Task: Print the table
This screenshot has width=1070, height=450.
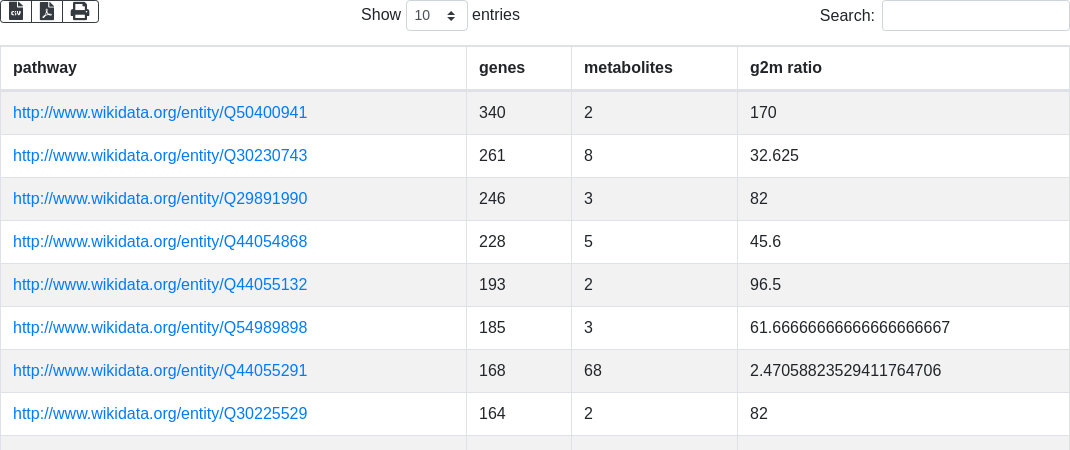Action: pos(80,11)
